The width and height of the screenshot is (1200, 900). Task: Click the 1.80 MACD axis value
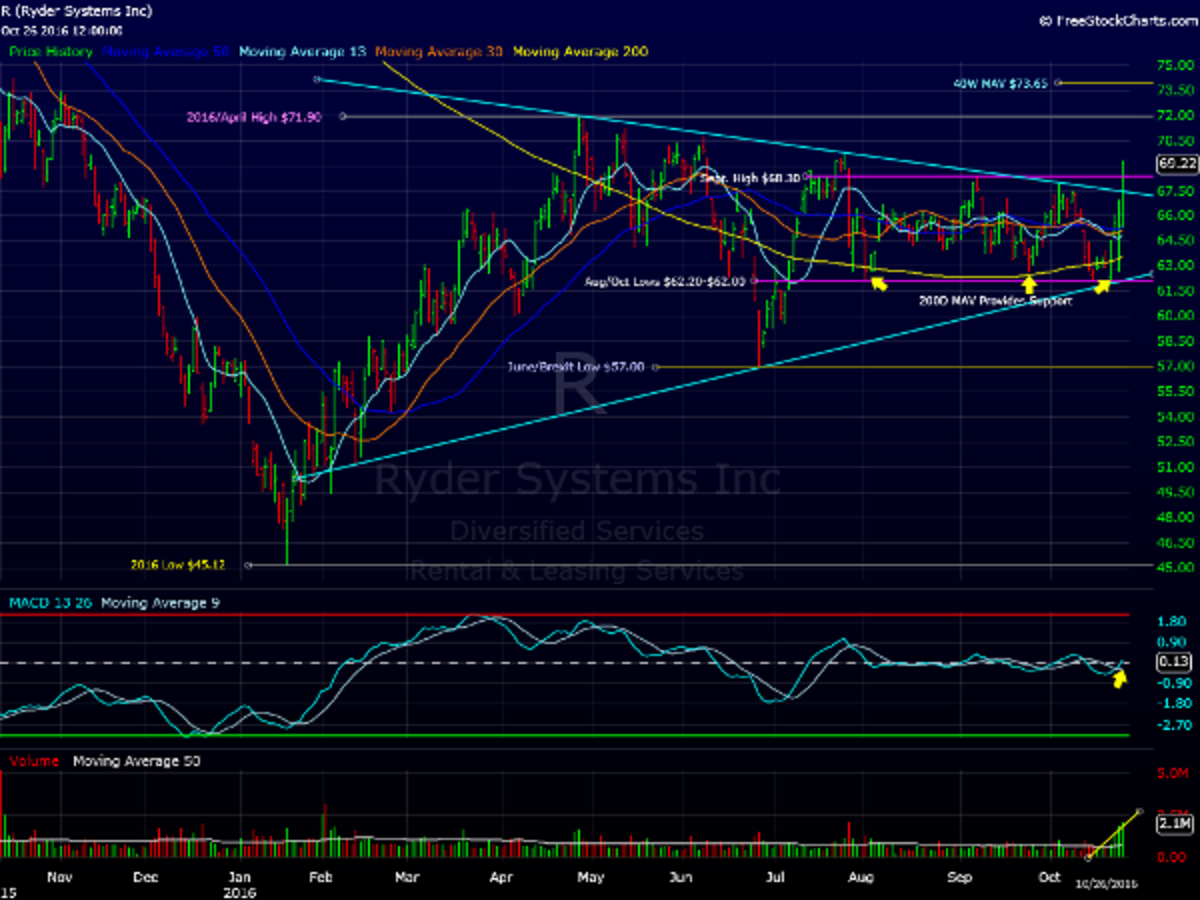point(1171,621)
